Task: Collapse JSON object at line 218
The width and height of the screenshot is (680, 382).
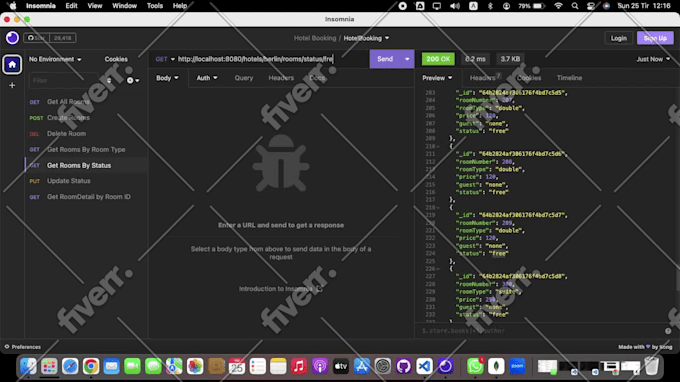Action: (438, 208)
